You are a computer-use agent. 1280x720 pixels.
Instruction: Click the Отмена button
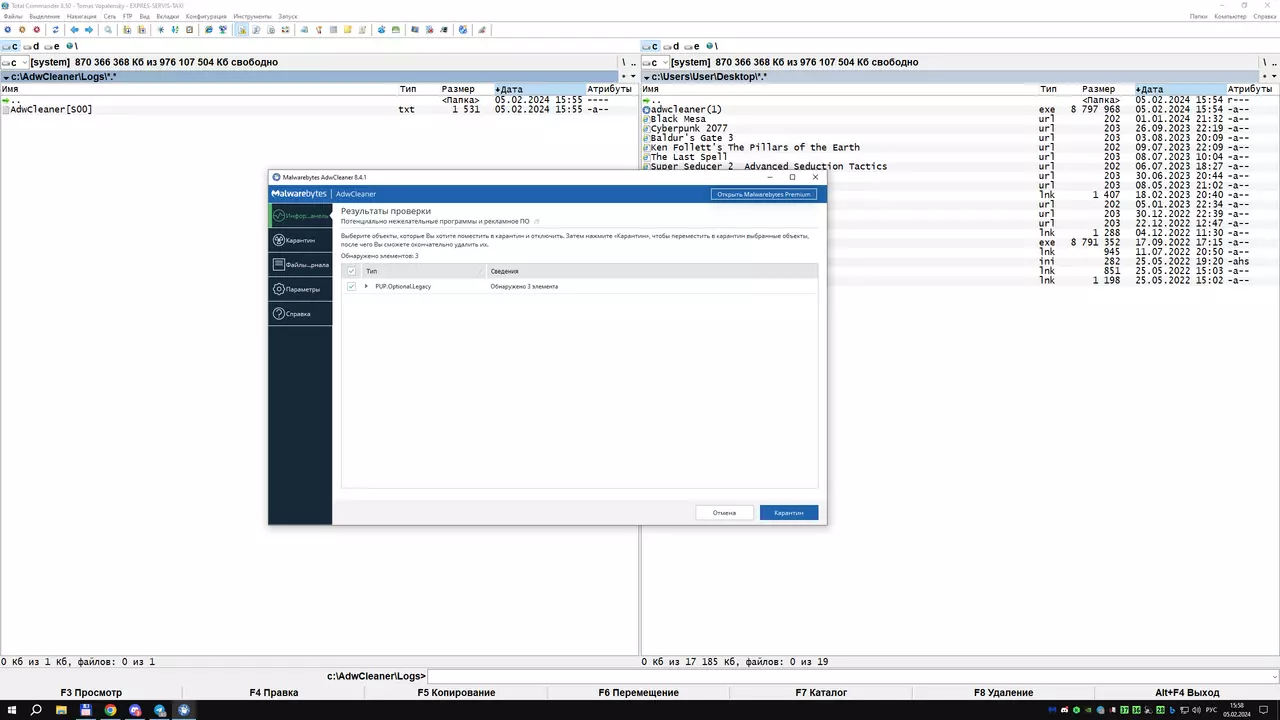(724, 512)
